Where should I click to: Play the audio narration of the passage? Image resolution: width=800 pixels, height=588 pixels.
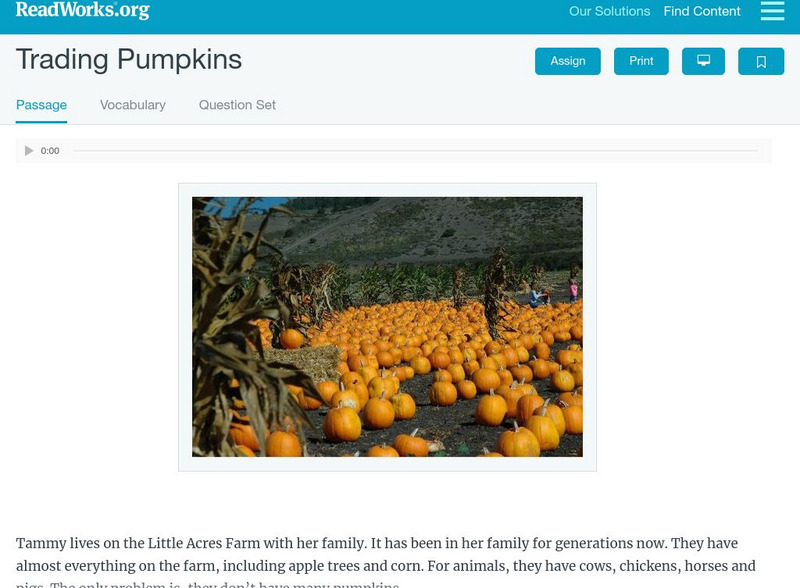28,151
